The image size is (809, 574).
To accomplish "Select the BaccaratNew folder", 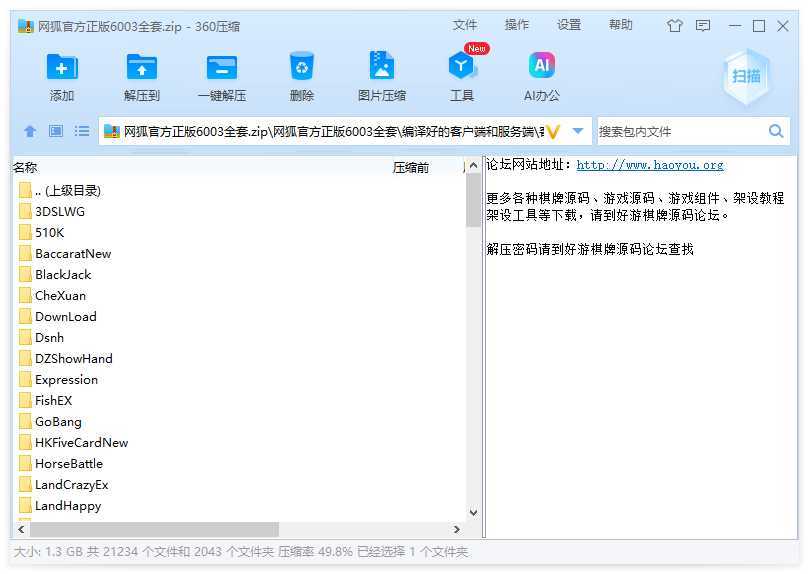I will tap(73, 254).
